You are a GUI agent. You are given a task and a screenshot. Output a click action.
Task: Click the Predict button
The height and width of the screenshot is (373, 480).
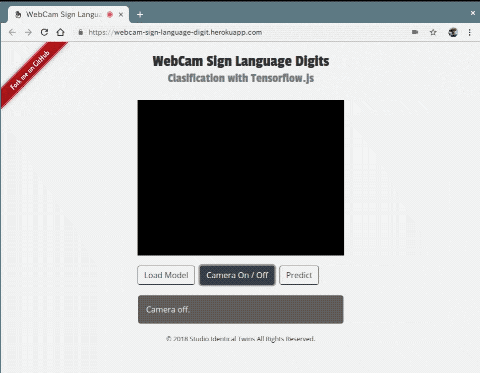pos(299,275)
